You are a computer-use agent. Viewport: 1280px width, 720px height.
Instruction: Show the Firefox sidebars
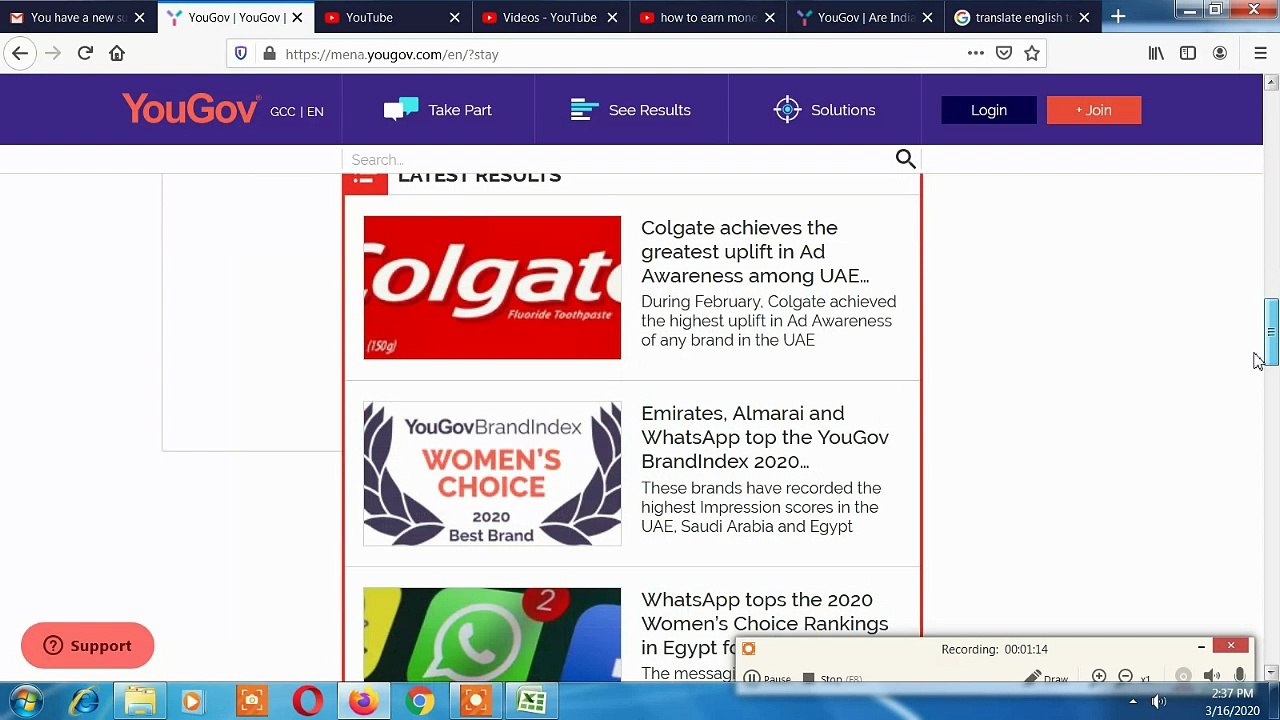[x=1188, y=53]
